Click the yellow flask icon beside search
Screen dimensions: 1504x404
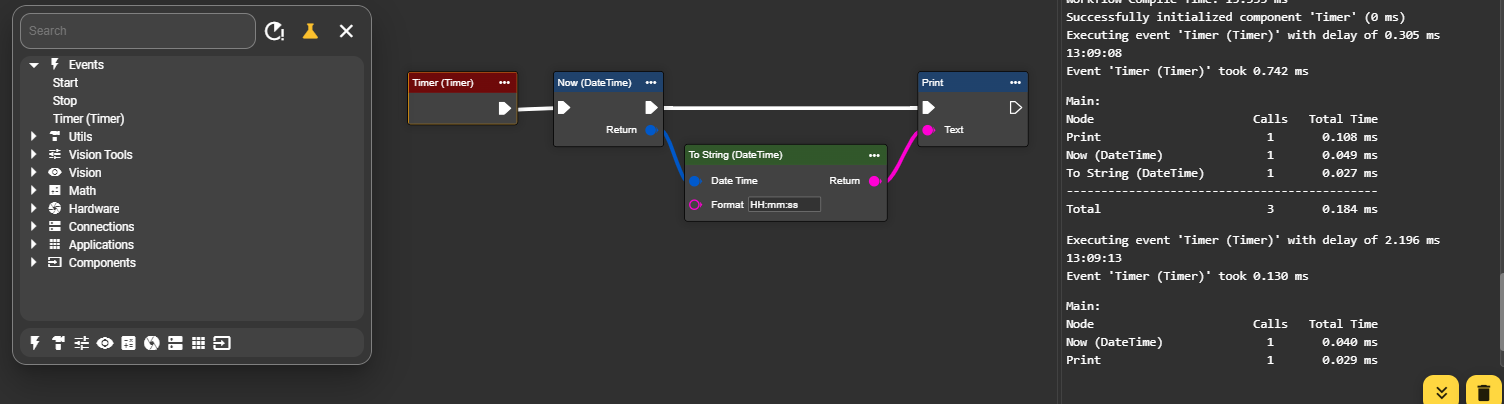[x=310, y=31]
